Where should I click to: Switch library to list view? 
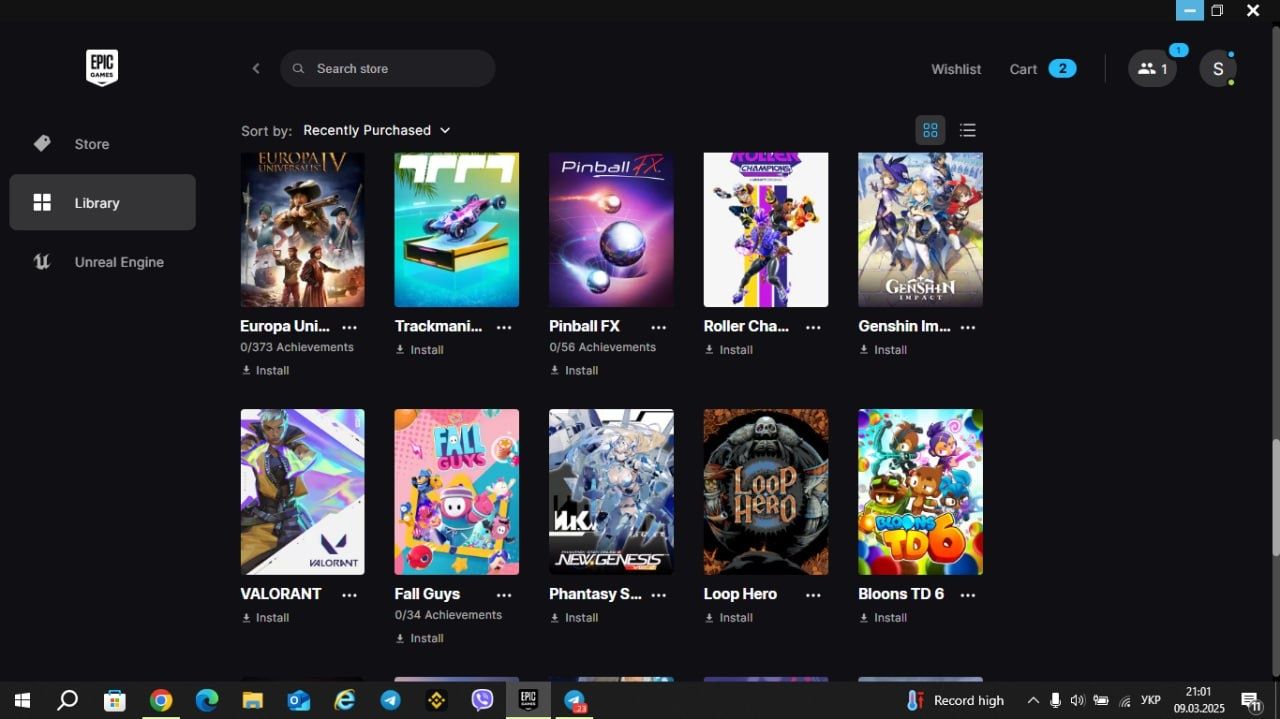coord(967,130)
